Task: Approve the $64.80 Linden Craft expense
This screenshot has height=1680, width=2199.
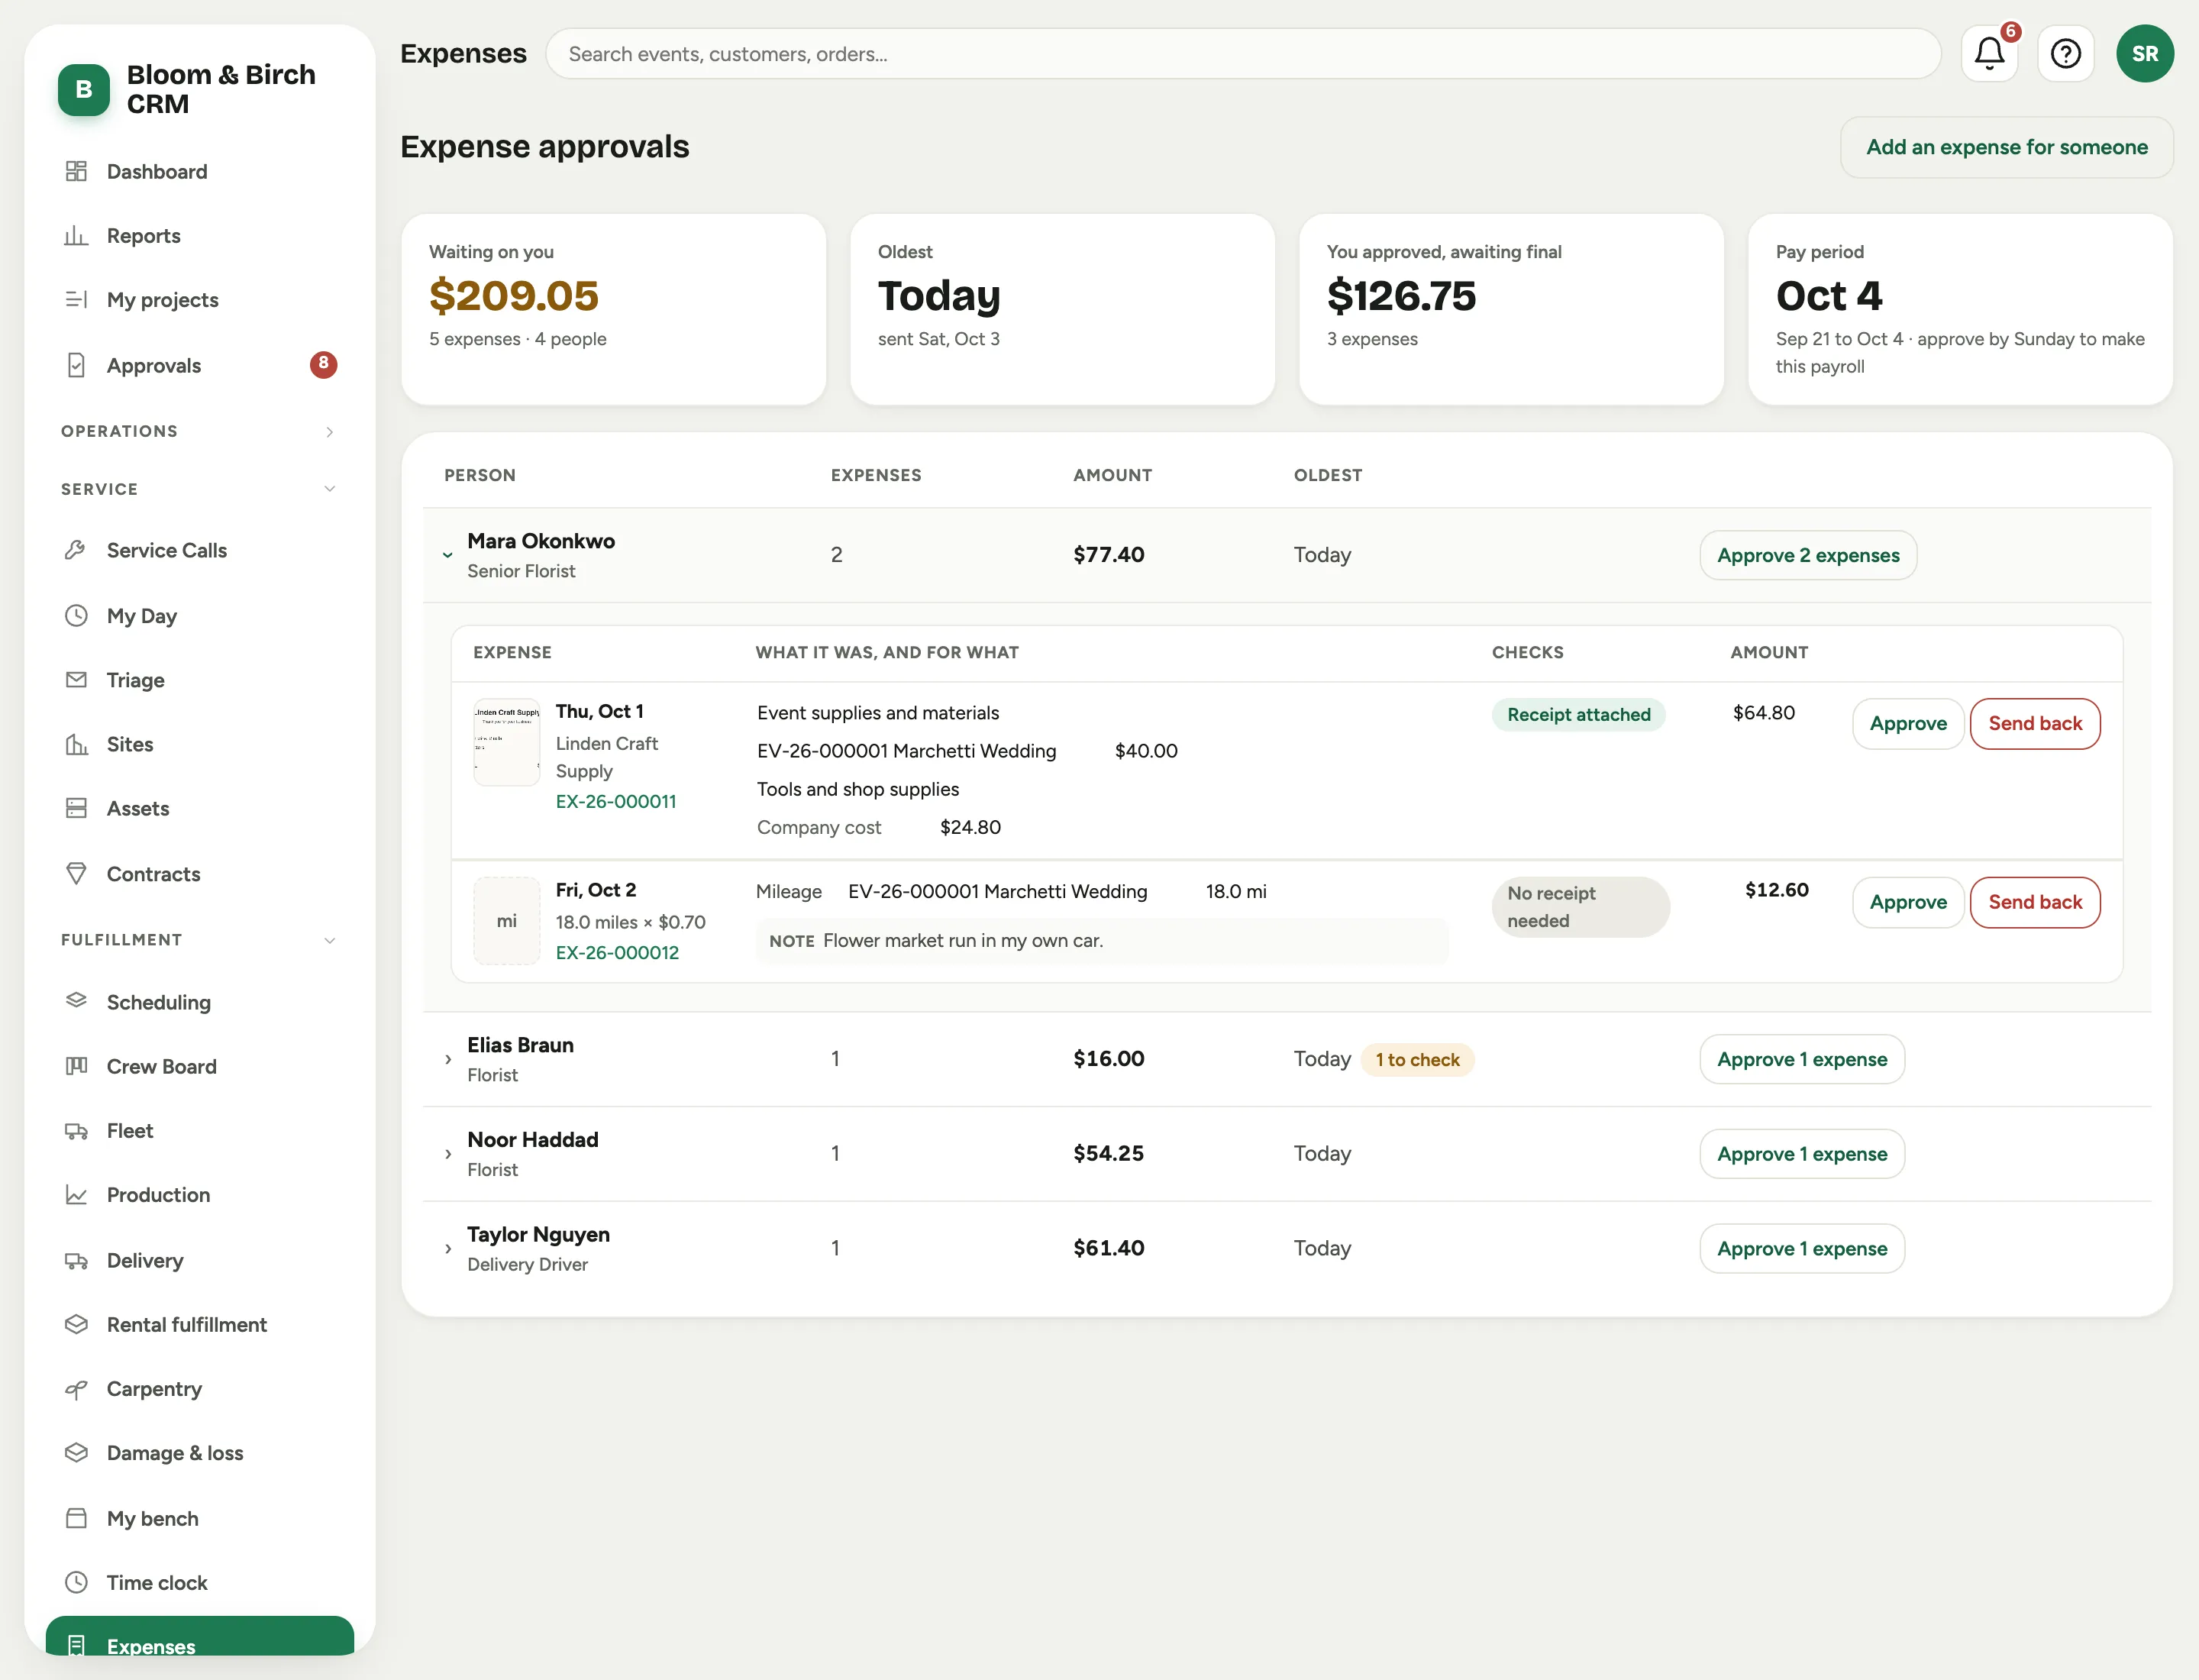Action: pyautogui.click(x=1907, y=723)
